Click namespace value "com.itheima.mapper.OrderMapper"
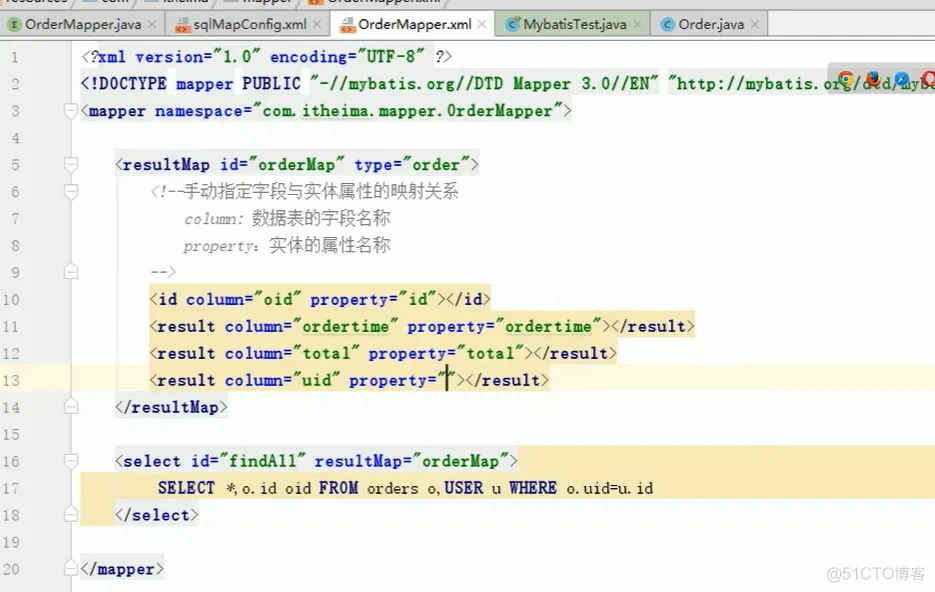 tap(408, 111)
